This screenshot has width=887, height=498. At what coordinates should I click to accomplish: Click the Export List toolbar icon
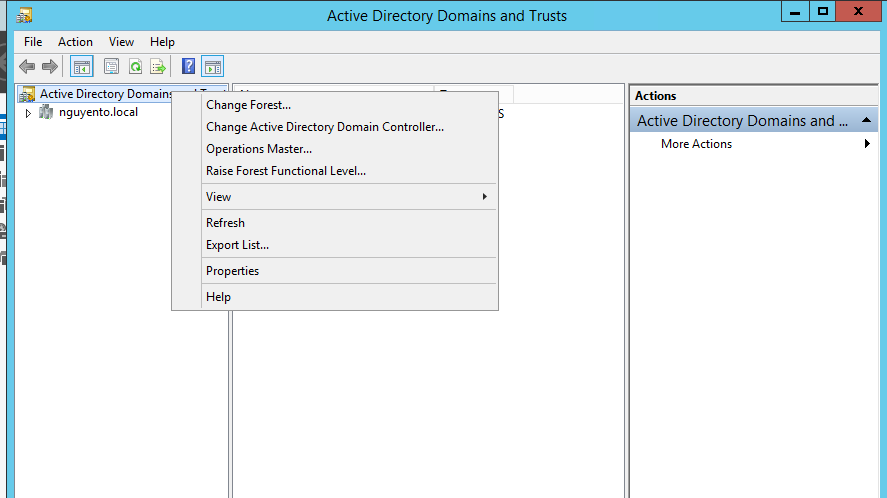click(x=158, y=67)
